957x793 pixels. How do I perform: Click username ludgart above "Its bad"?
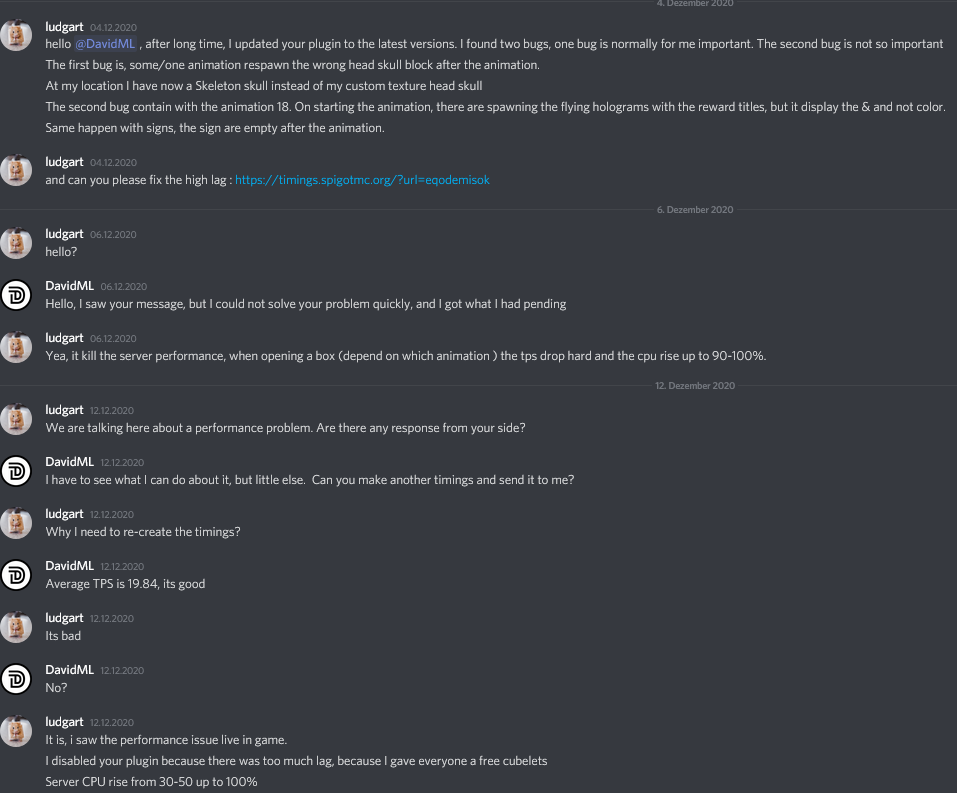pyautogui.click(x=65, y=618)
